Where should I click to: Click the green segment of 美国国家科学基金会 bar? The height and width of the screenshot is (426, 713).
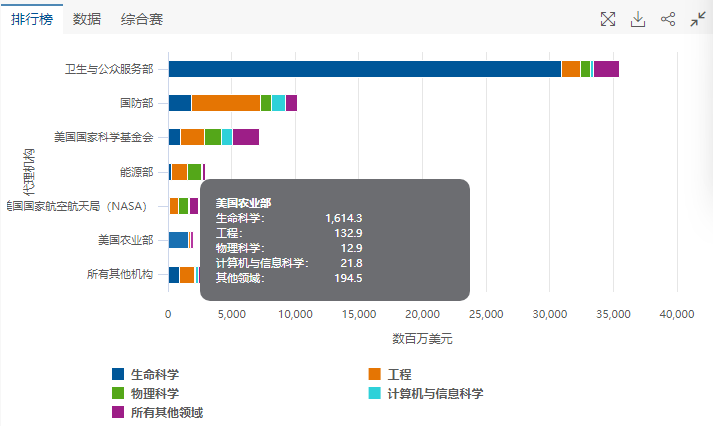pyautogui.click(x=213, y=137)
